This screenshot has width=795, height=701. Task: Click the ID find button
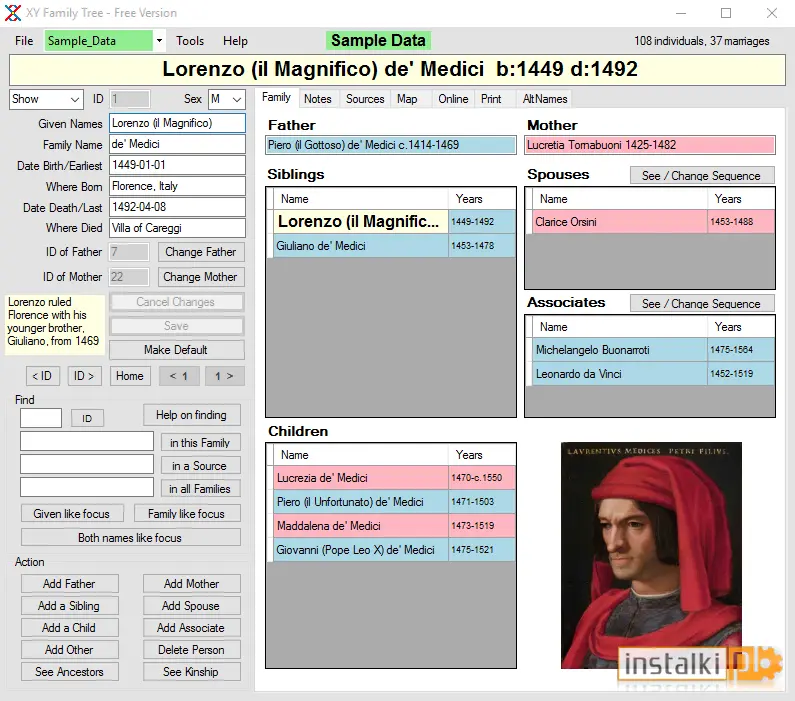87,418
